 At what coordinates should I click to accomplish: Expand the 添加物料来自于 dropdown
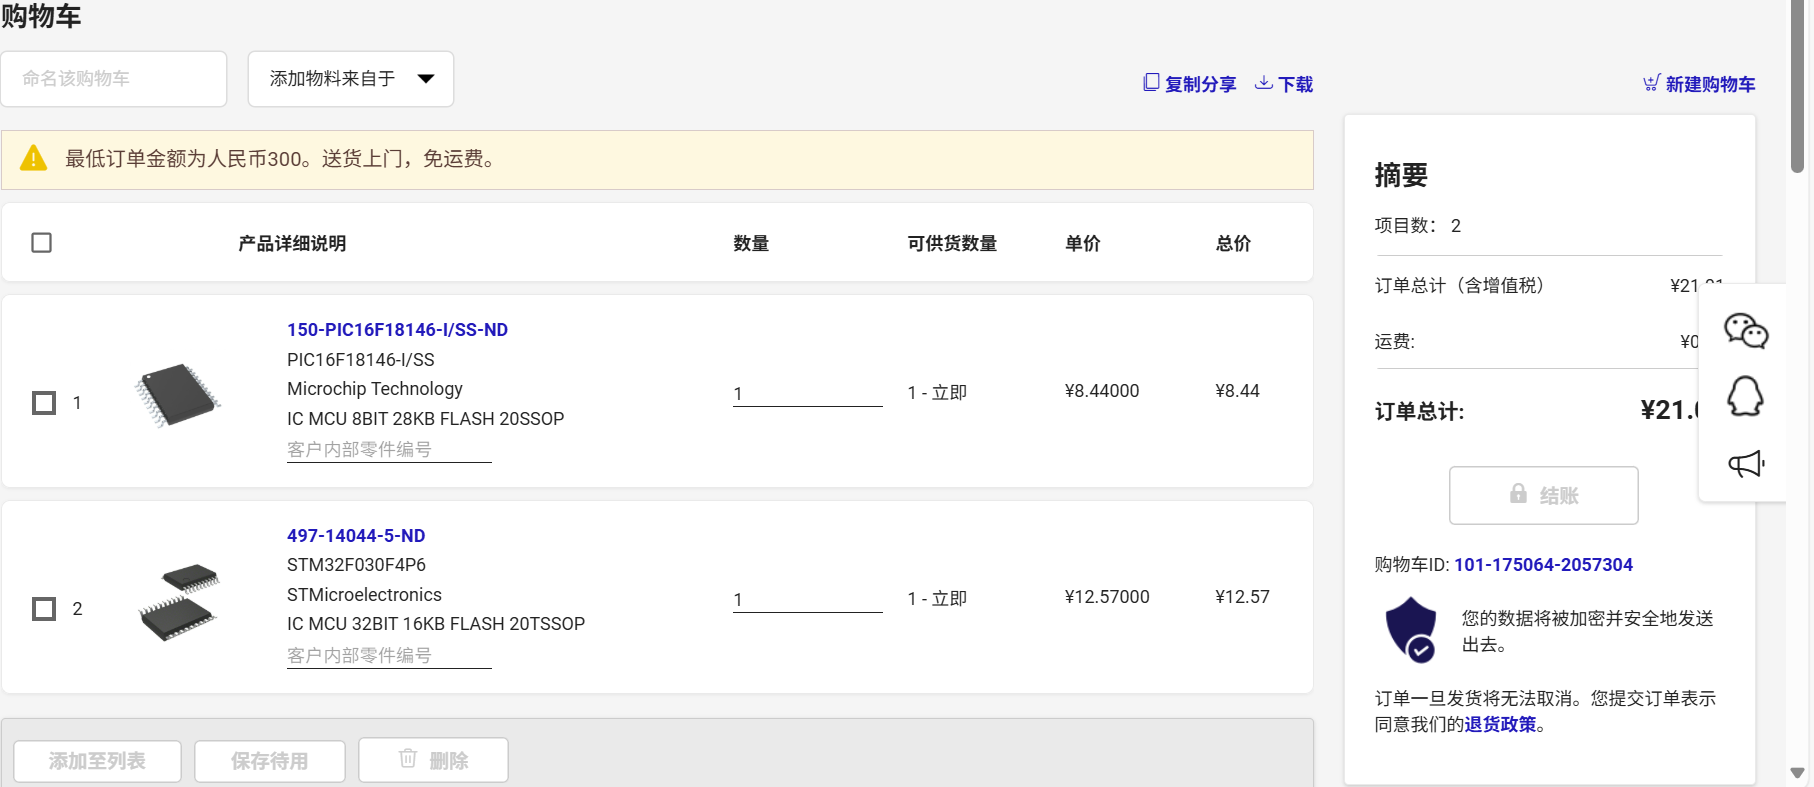(x=351, y=79)
